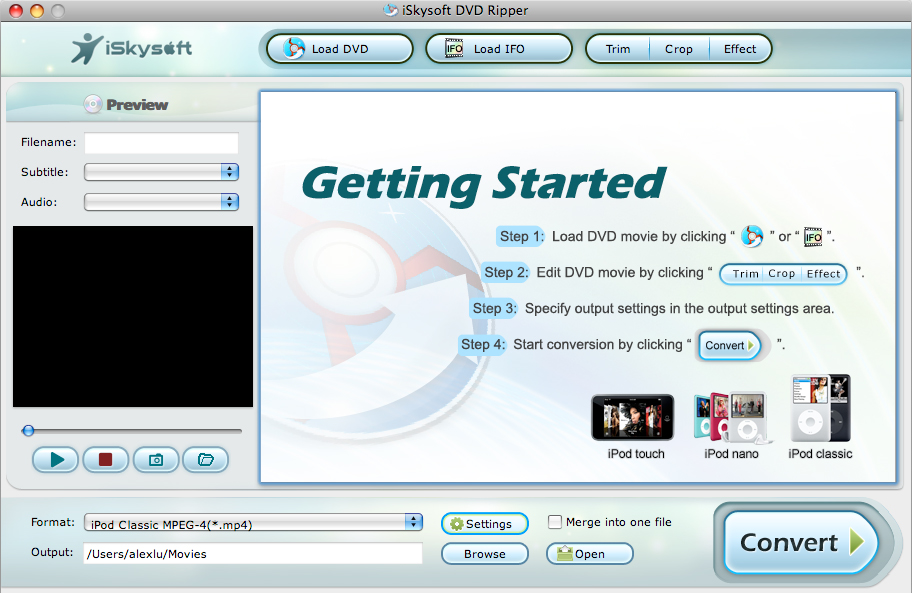Screen dimensions: 912x593
Task: Open the Trim editor in the top toolbar
Action: pyautogui.click(x=618, y=49)
